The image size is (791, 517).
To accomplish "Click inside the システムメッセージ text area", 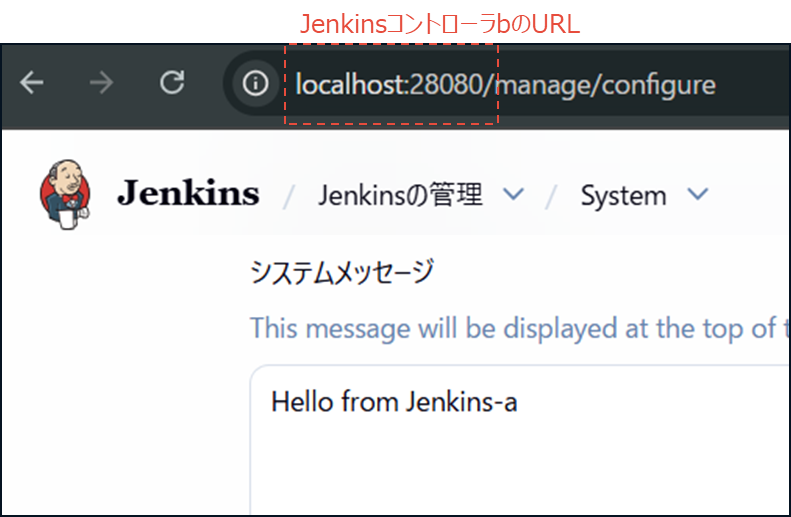I will pos(520,460).
